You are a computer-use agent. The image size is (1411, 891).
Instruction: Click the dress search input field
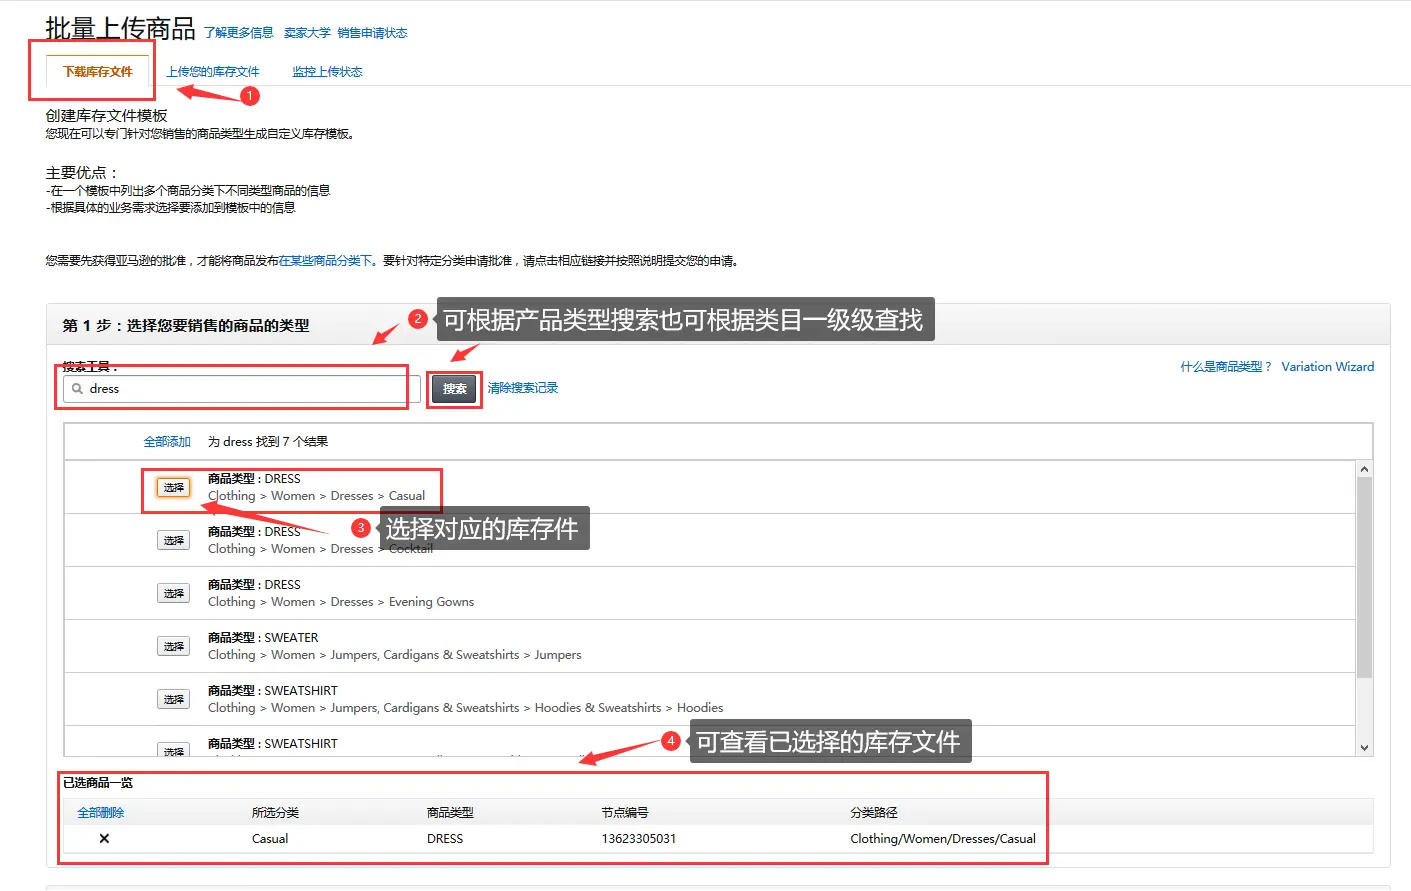tap(241, 389)
